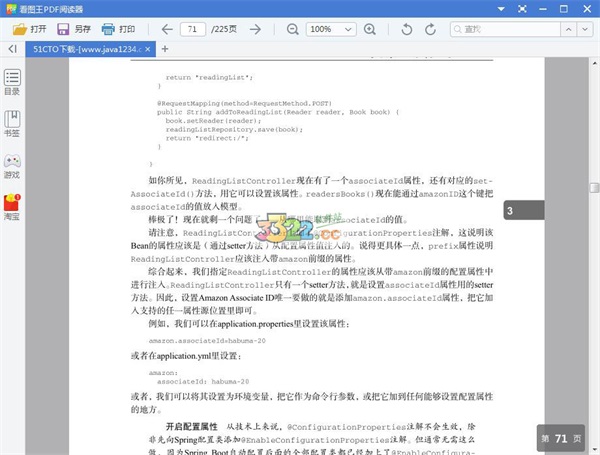
Task: Click the 看图王PDF阅读器 app logo icon
Action: (11, 9)
